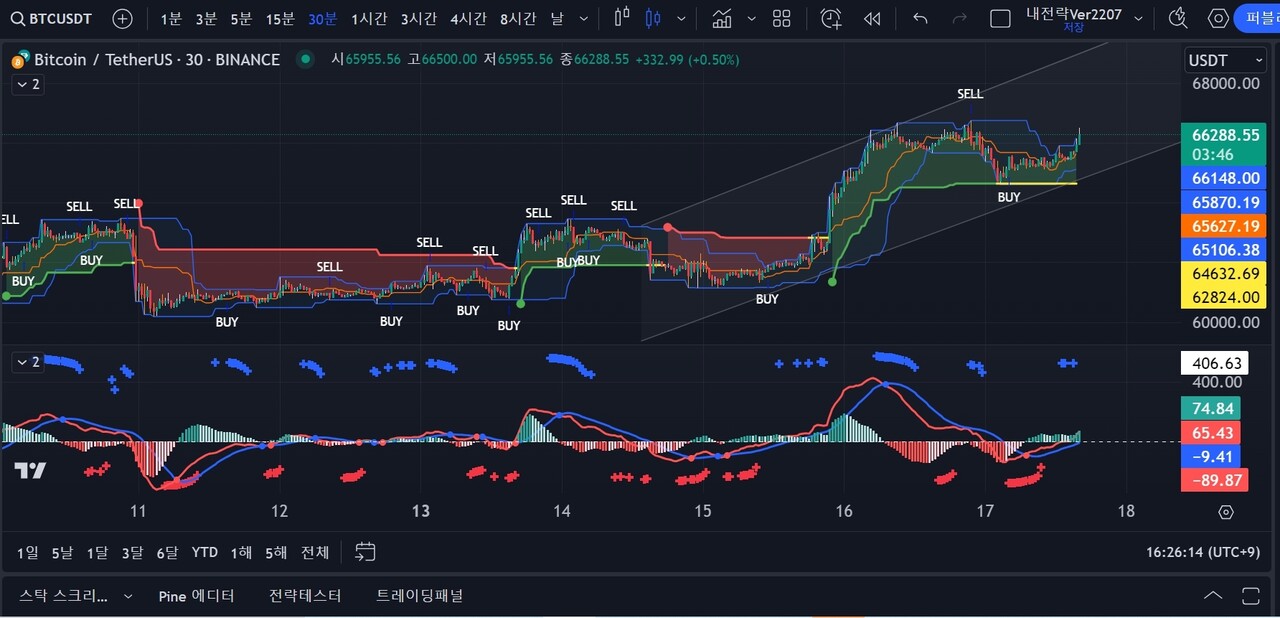Screen dimensions: 1280x618
Task: Open the multi-chart layout grid icon
Action: pos(781,18)
